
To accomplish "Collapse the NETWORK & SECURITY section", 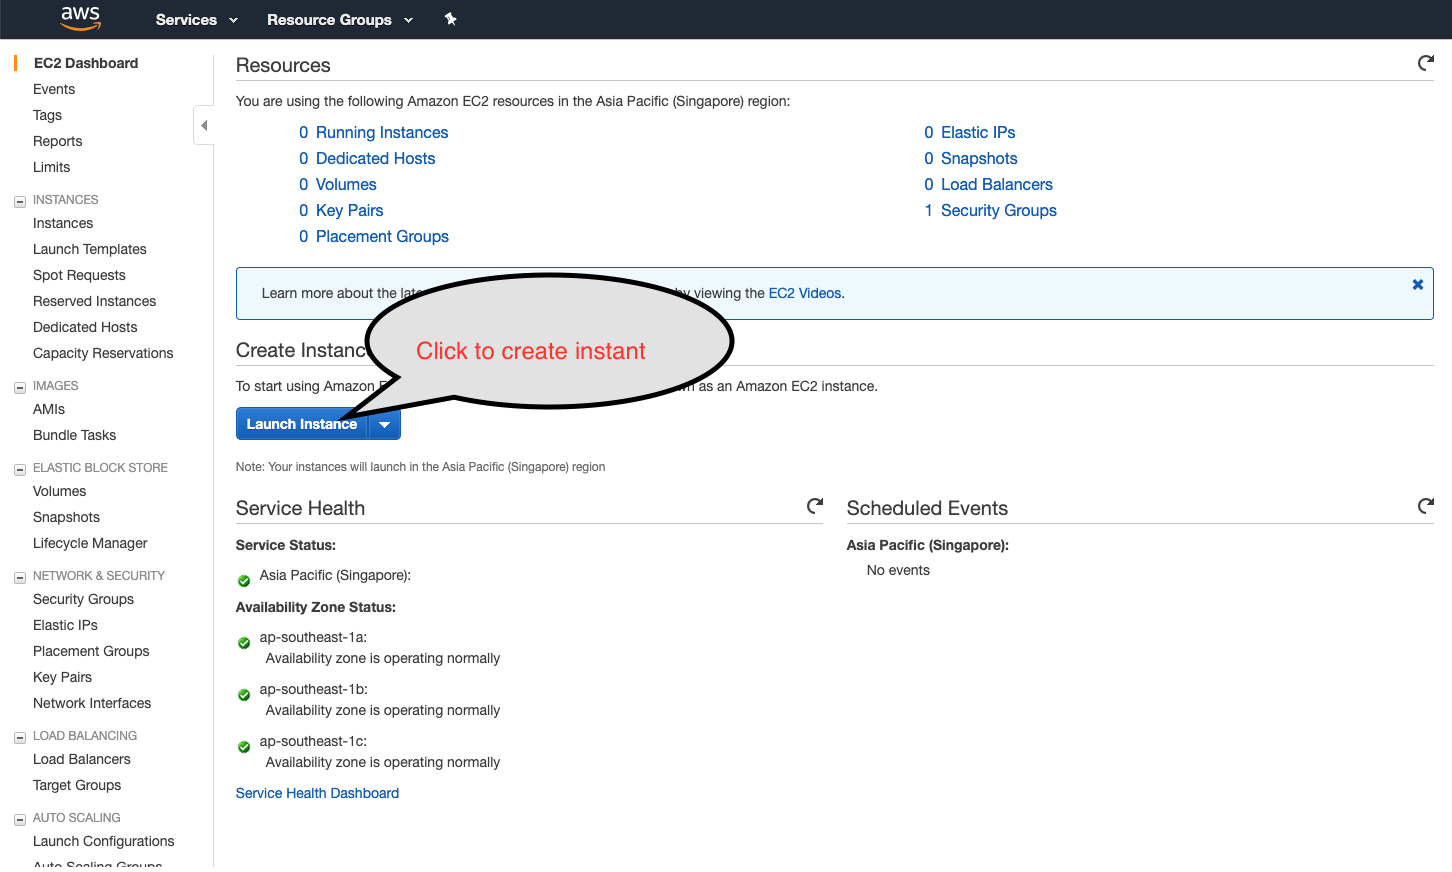I will point(20,577).
